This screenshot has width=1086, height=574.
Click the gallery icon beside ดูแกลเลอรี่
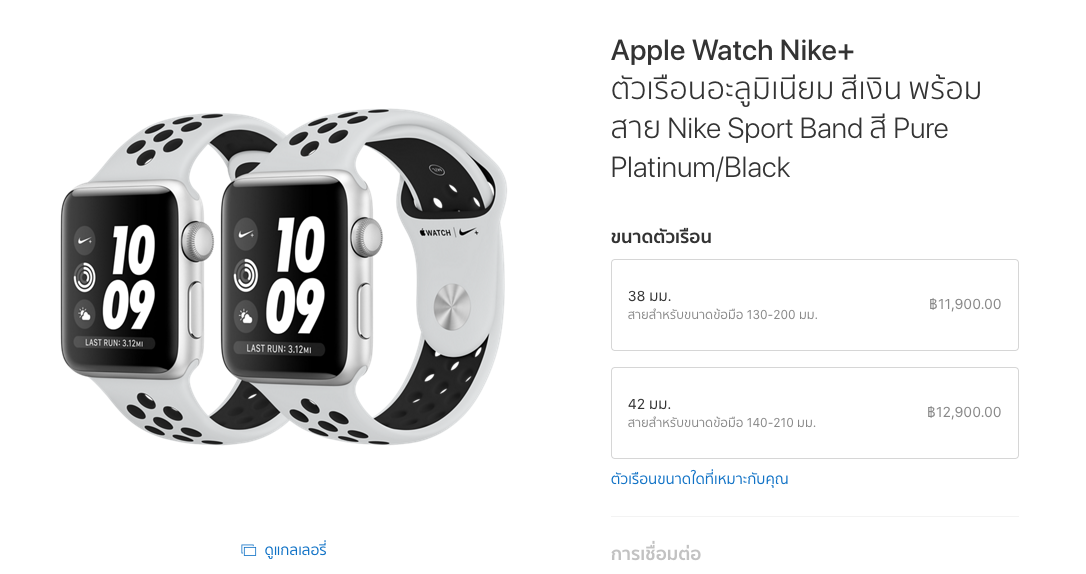[248, 550]
